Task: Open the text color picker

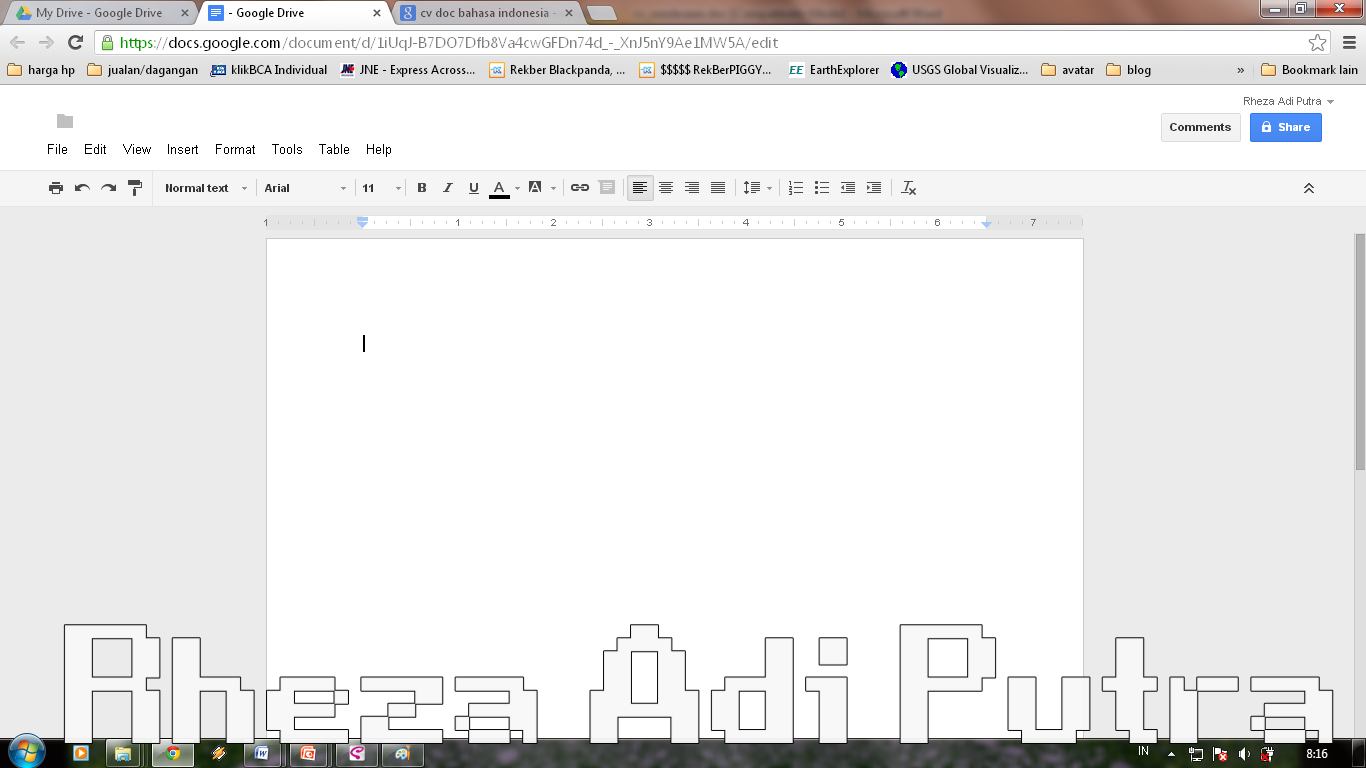Action: (x=500, y=188)
